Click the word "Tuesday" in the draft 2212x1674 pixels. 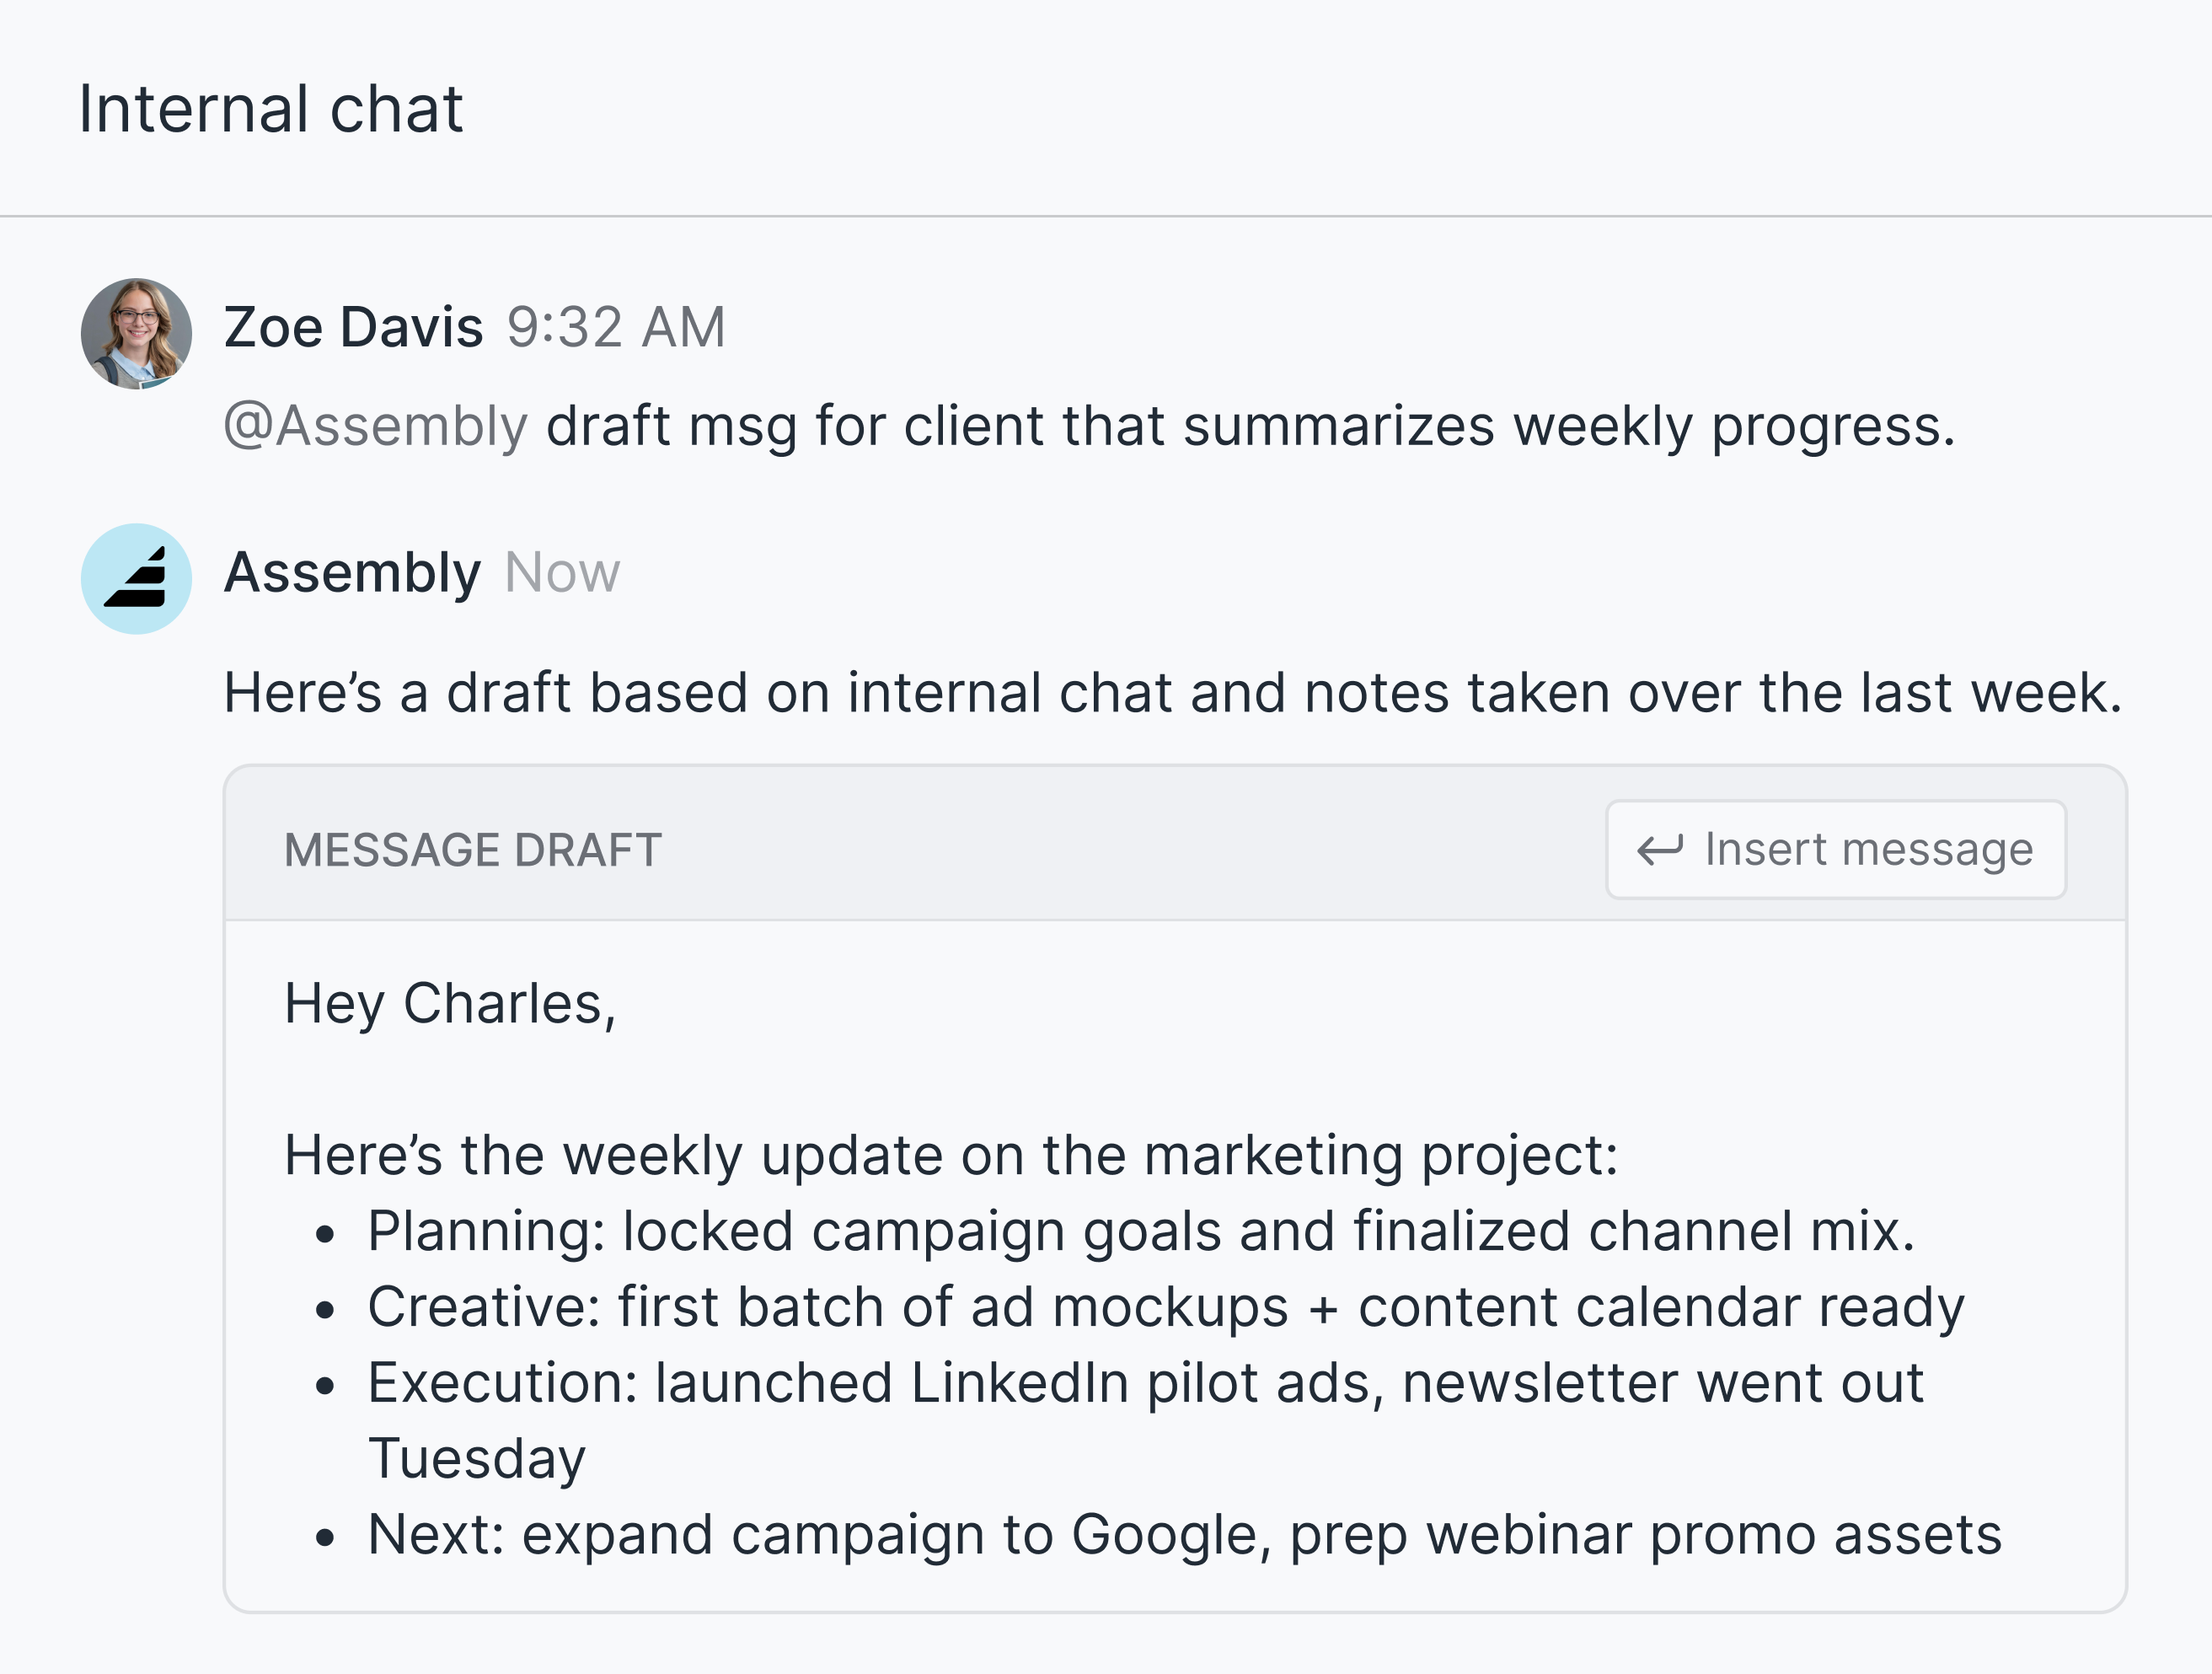477,1459
